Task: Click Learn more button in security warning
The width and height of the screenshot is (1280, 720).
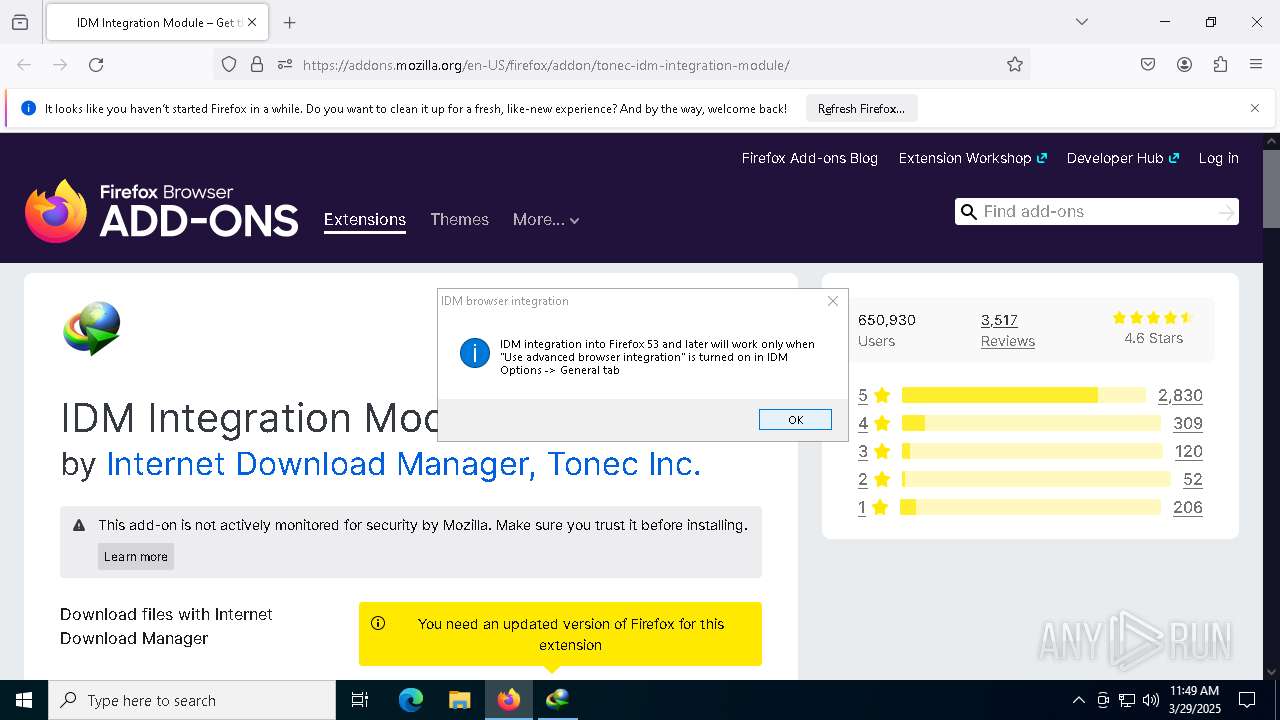Action: (136, 557)
